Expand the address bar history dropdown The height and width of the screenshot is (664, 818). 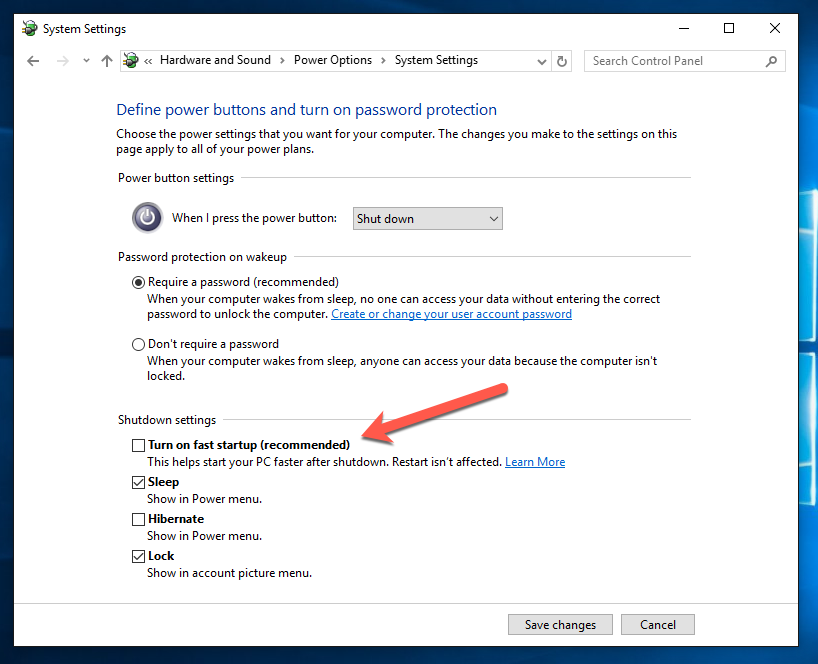(x=542, y=61)
